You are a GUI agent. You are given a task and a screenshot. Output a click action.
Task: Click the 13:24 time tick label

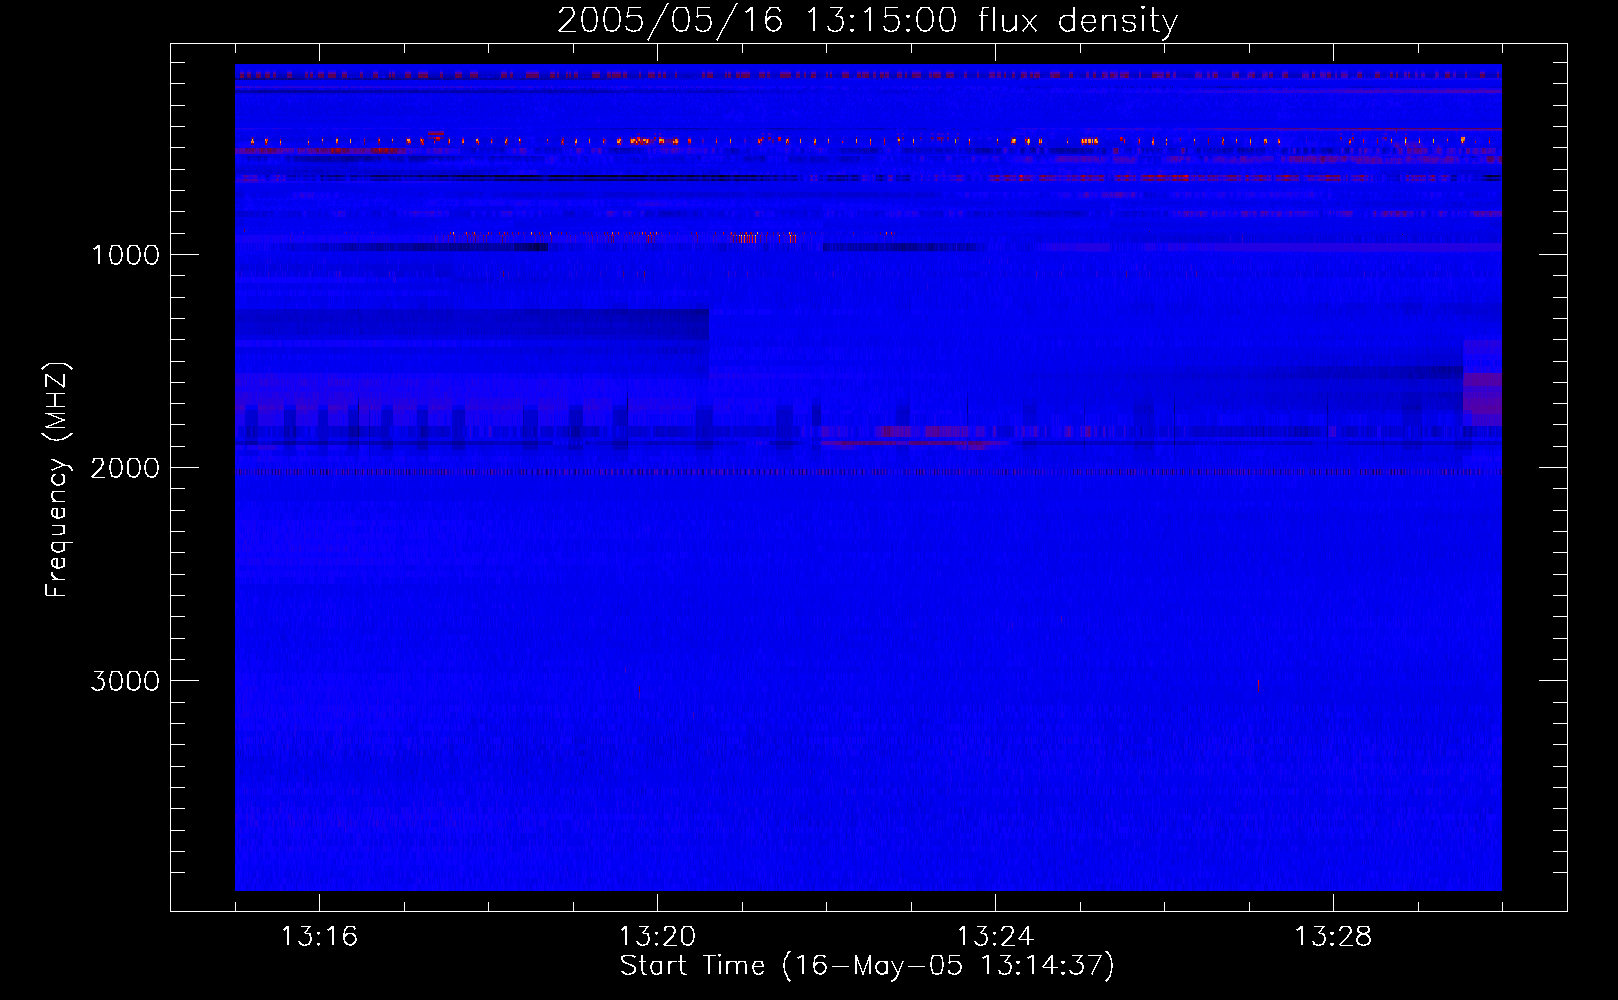tap(995, 936)
